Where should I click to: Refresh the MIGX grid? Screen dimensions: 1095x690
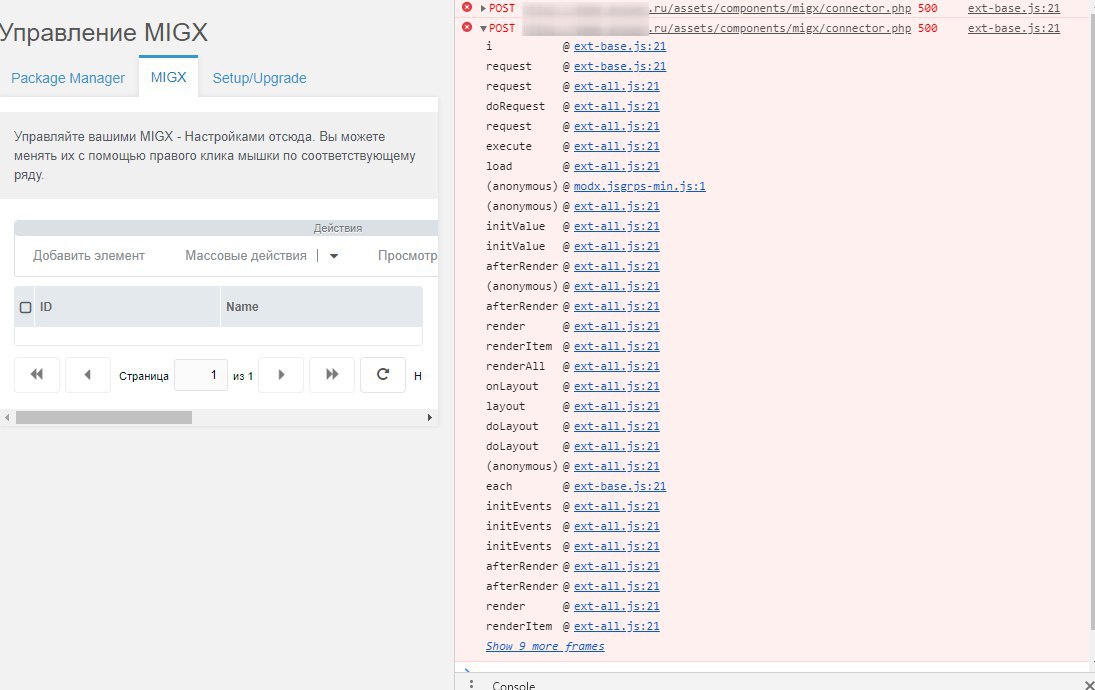pos(383,375)
